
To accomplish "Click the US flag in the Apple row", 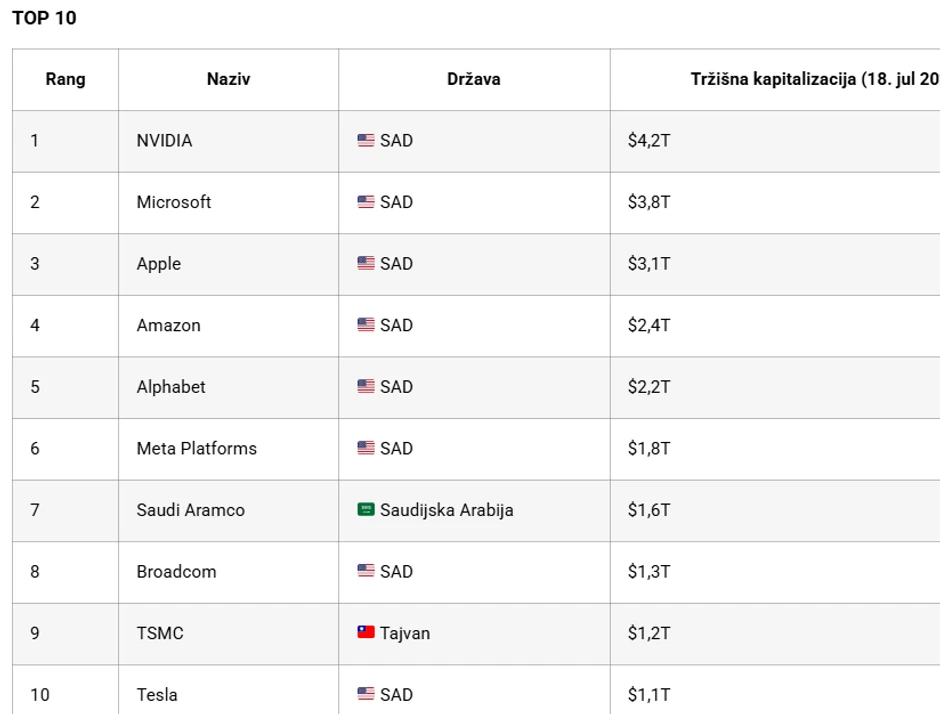I will click(x=366, y=264).
